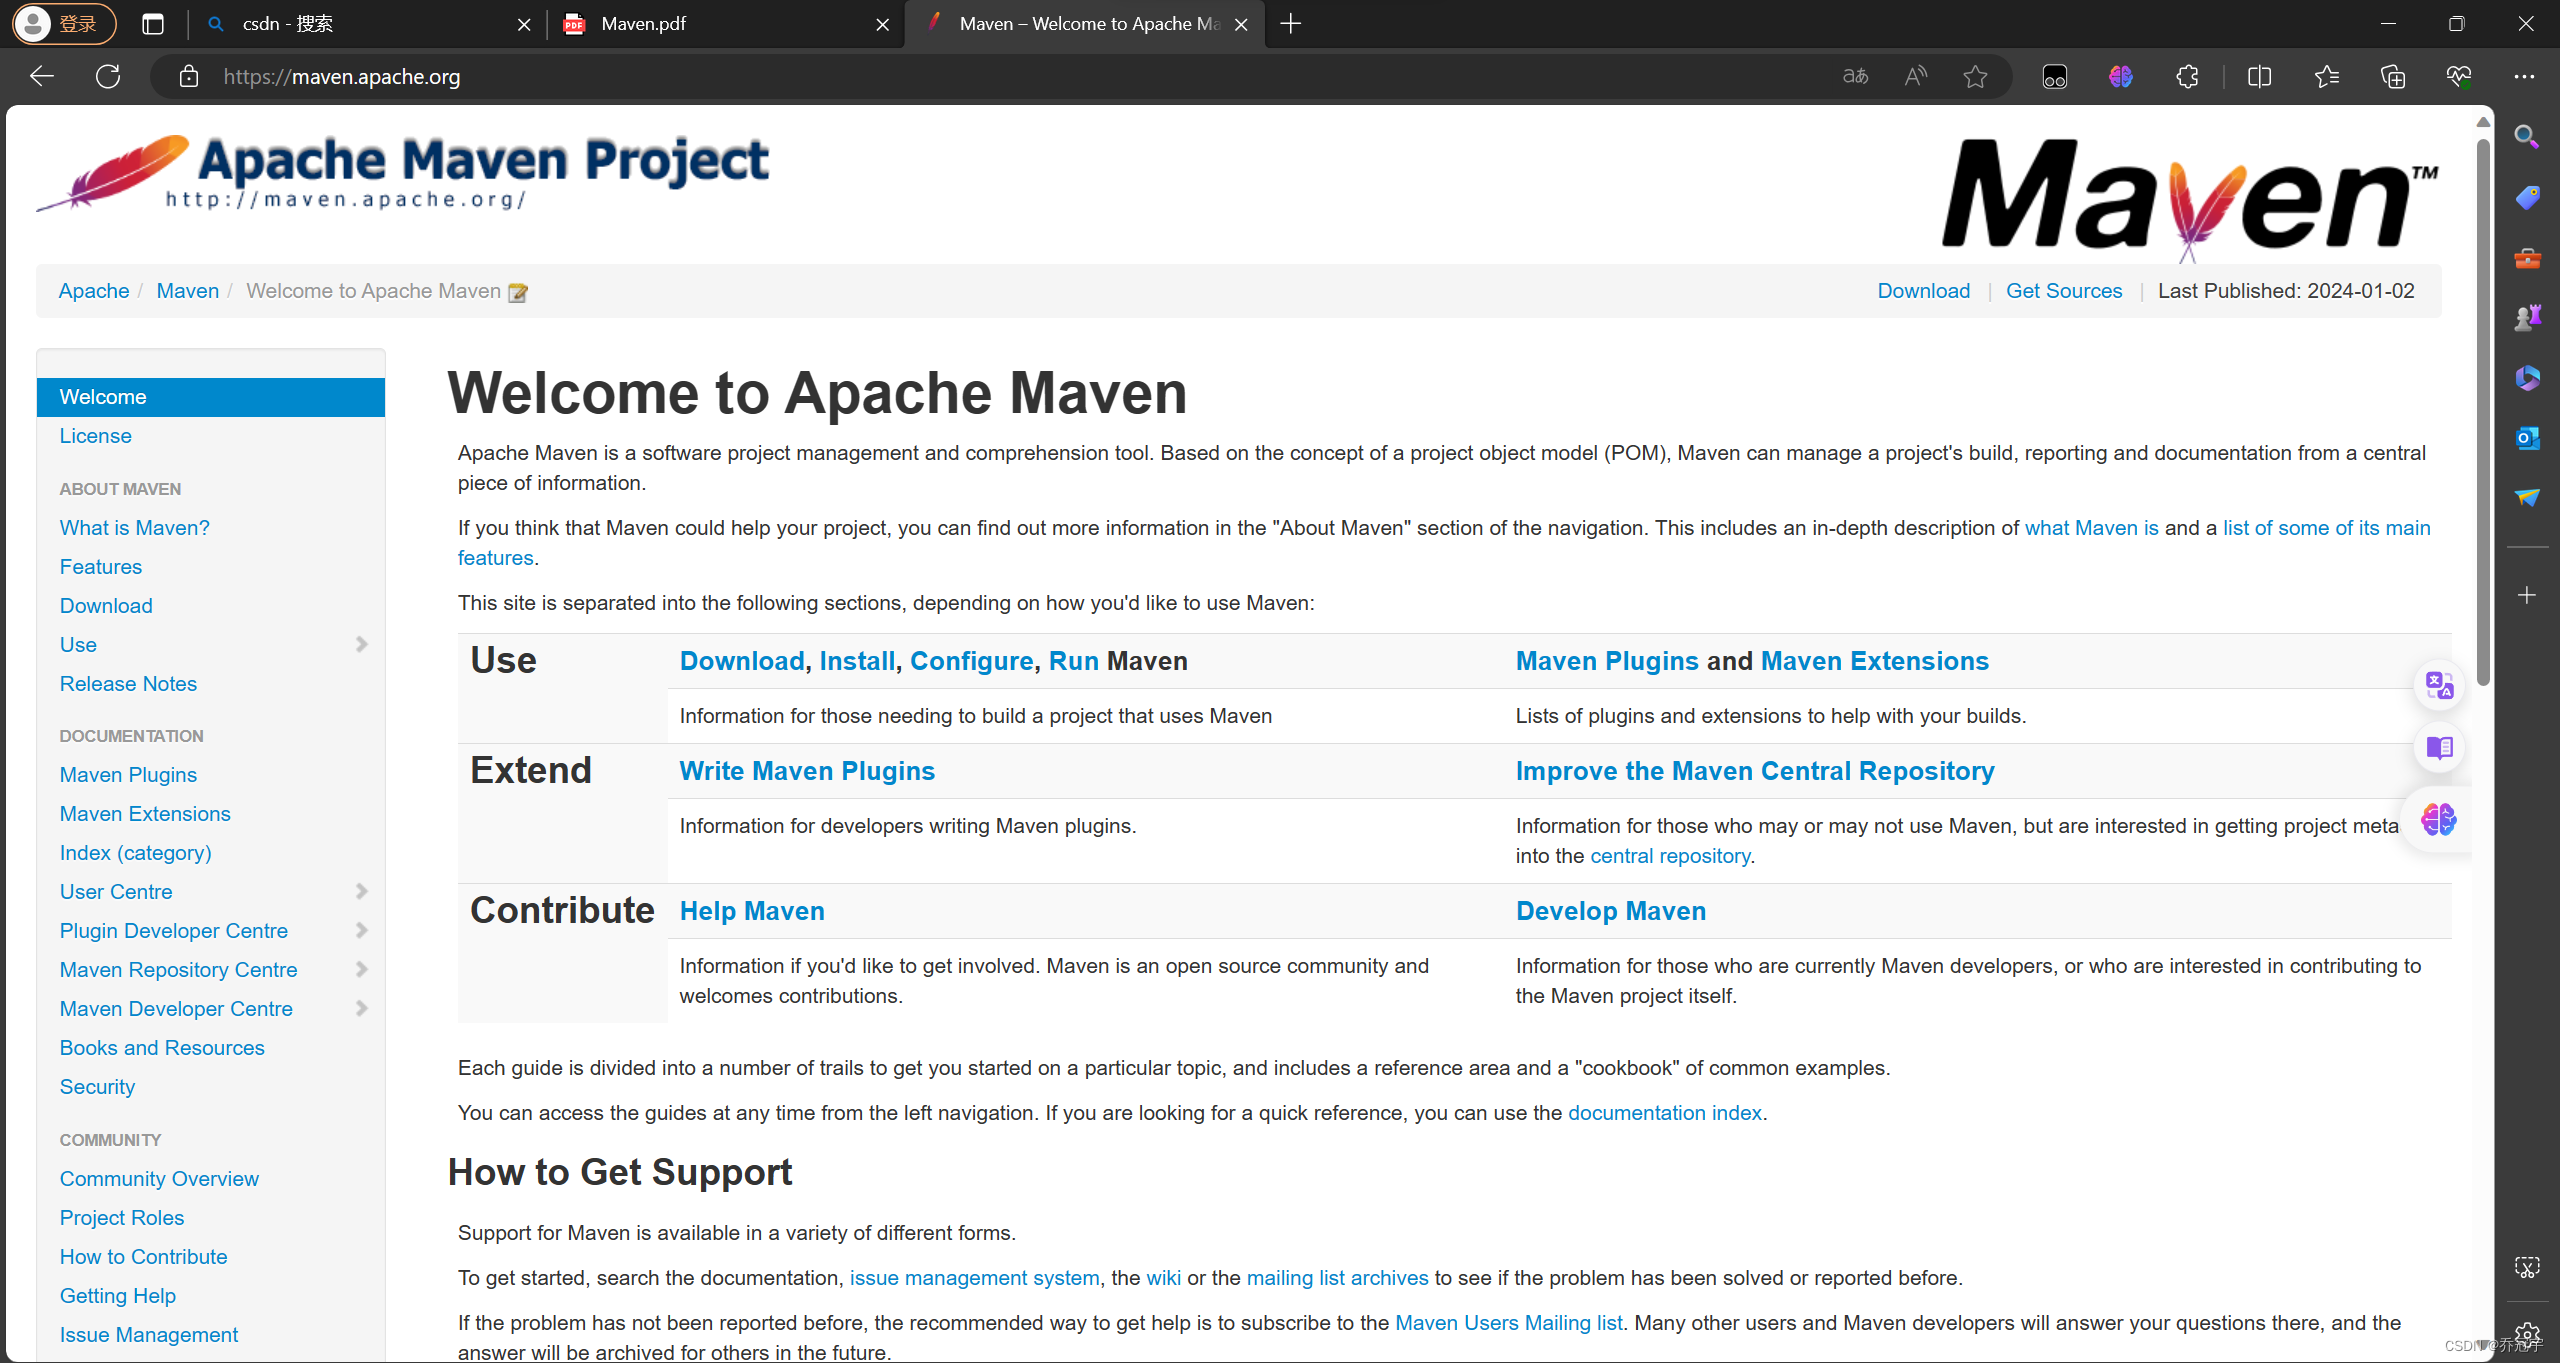Open the Get Sources link
Image resolution: width=2560 pixels, height=1363 pixels.
pyautogui.click(x=2064, y=290)
